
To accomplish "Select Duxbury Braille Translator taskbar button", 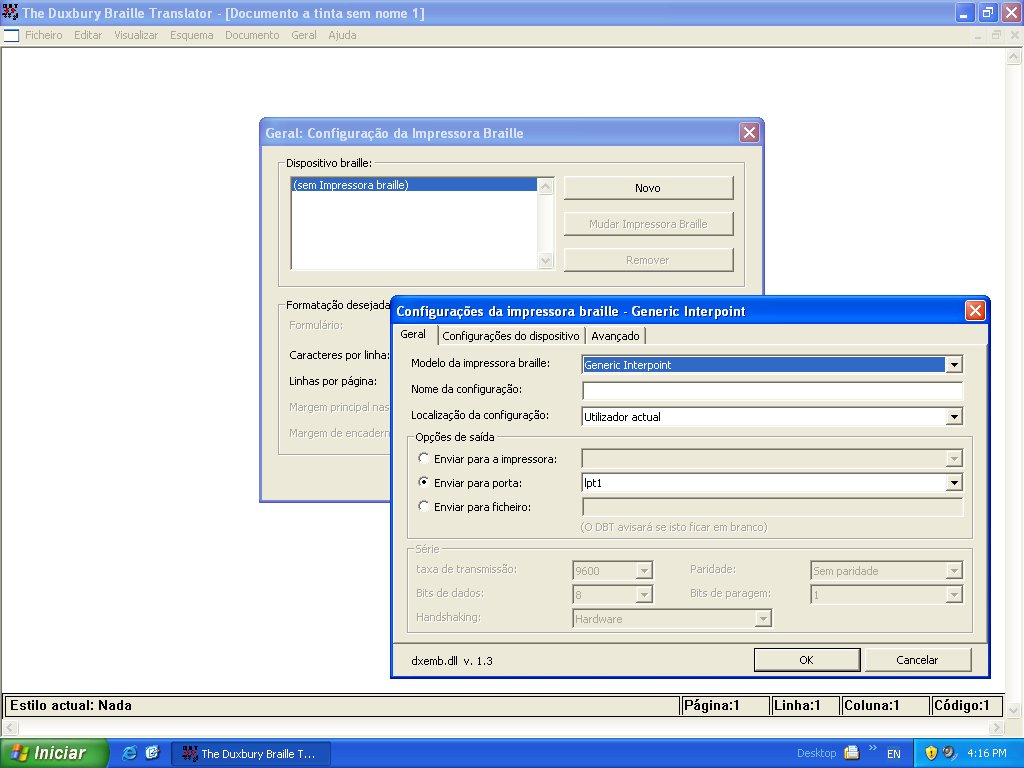I will tap(251, 754).
